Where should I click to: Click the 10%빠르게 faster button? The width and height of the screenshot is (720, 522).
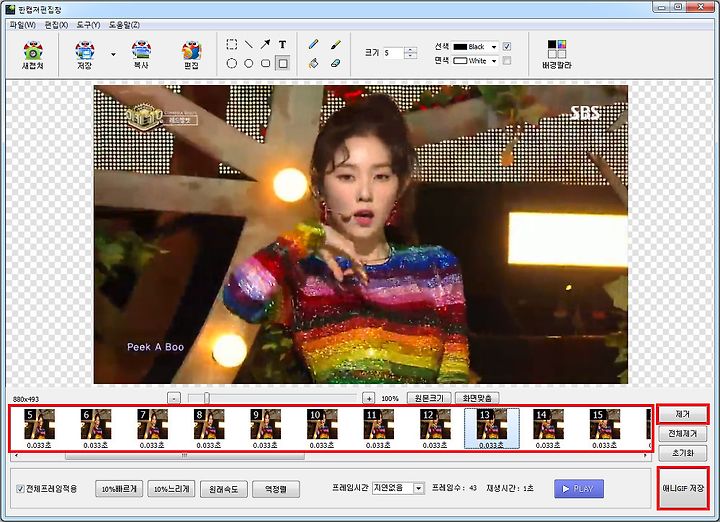(119, 489)
